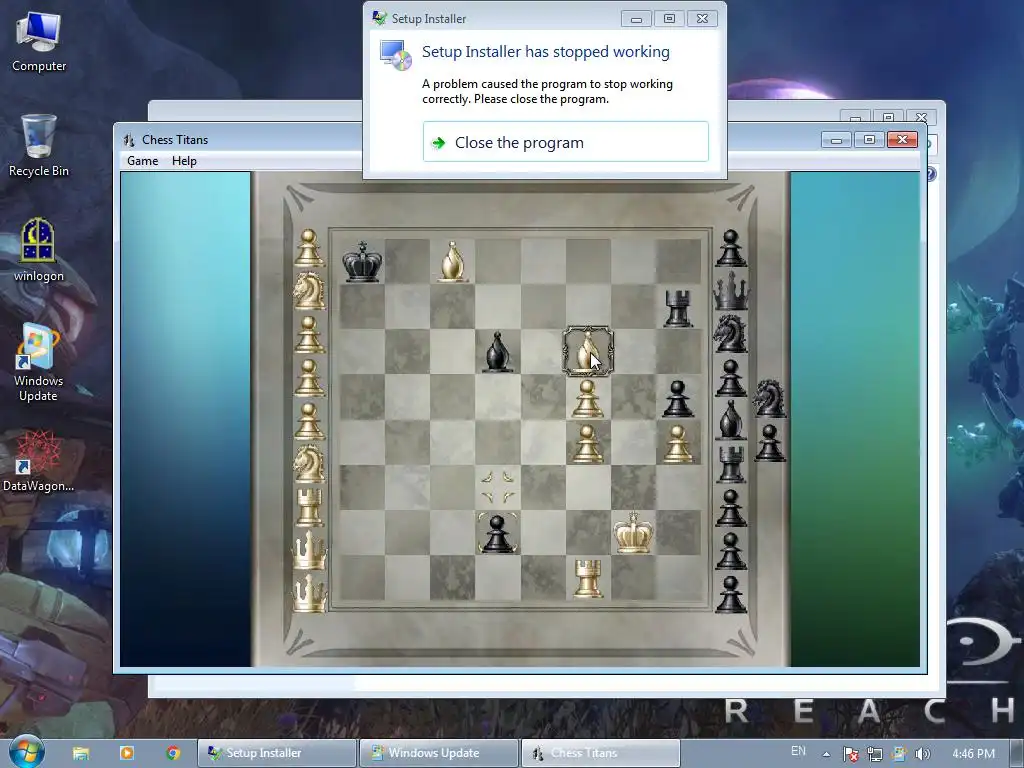Click black pawn below the black rook
1024x768 pixels.
tap(678, 398)
